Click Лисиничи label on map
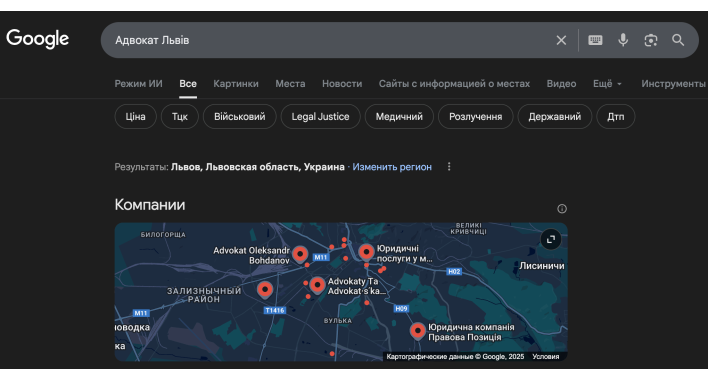Image resolution: width=708 pixels, height=380 pixels. point(541,266)
